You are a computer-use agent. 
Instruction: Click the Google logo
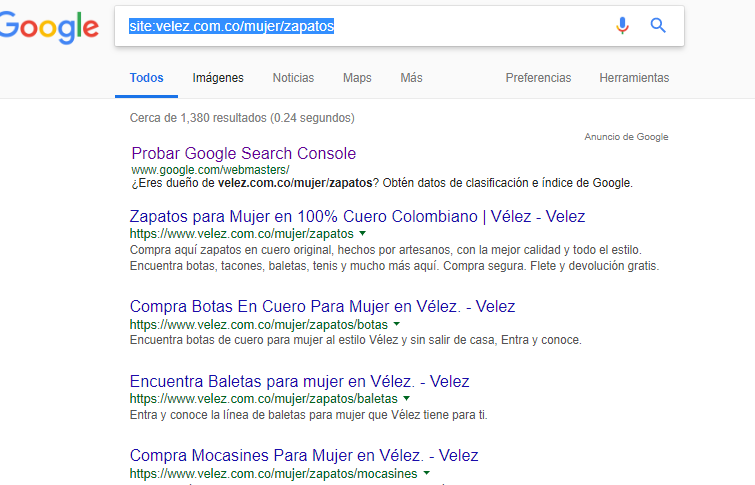[49, 27]
